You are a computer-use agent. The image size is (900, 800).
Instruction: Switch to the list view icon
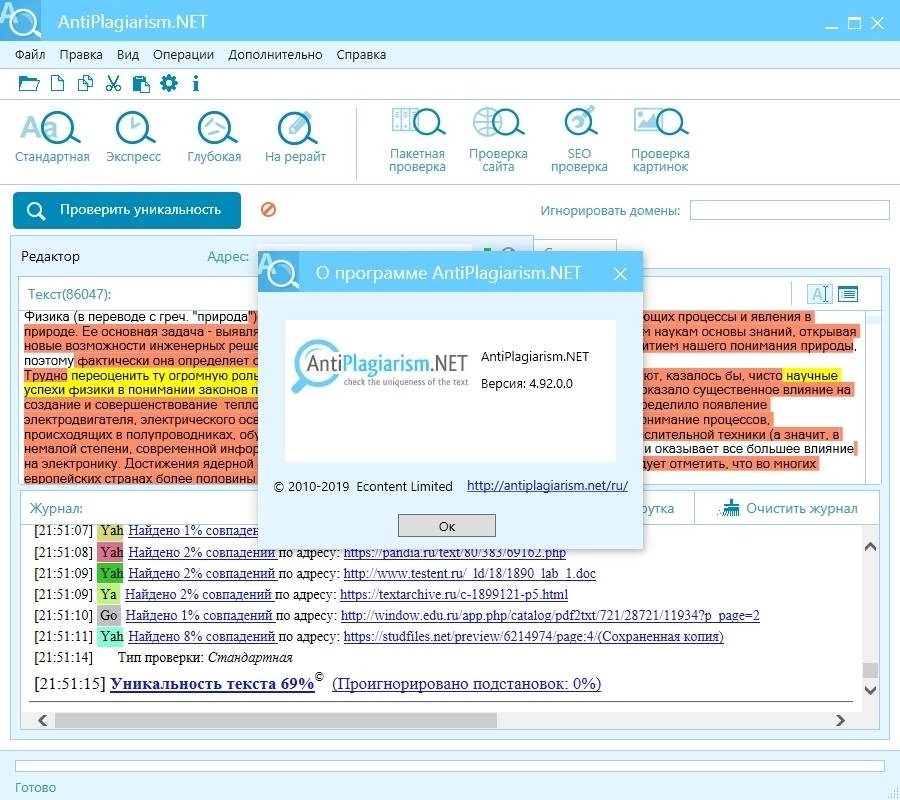tap(848, 294)
